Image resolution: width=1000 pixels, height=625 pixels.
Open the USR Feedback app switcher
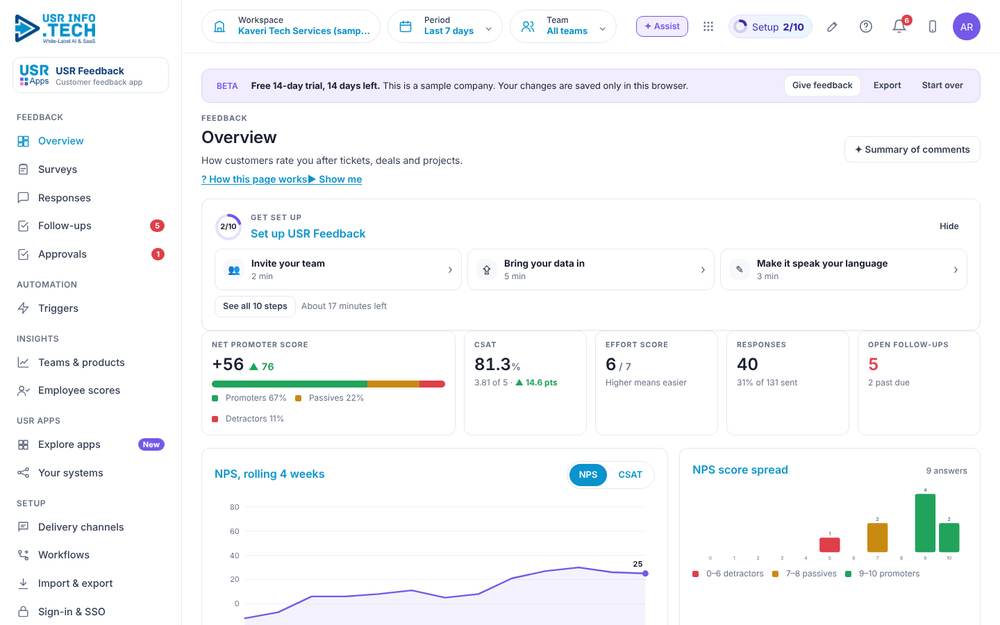tap(91, 75)
